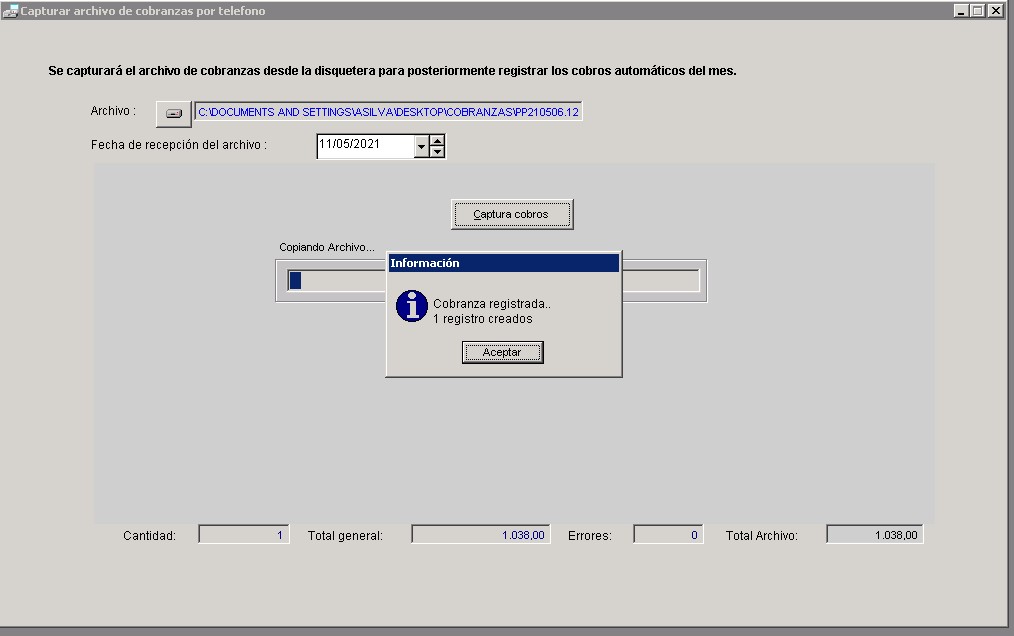Click the information icon in the dialog
The width and height of the screenshot is (1014, 636).
click(x=411, y=307)
